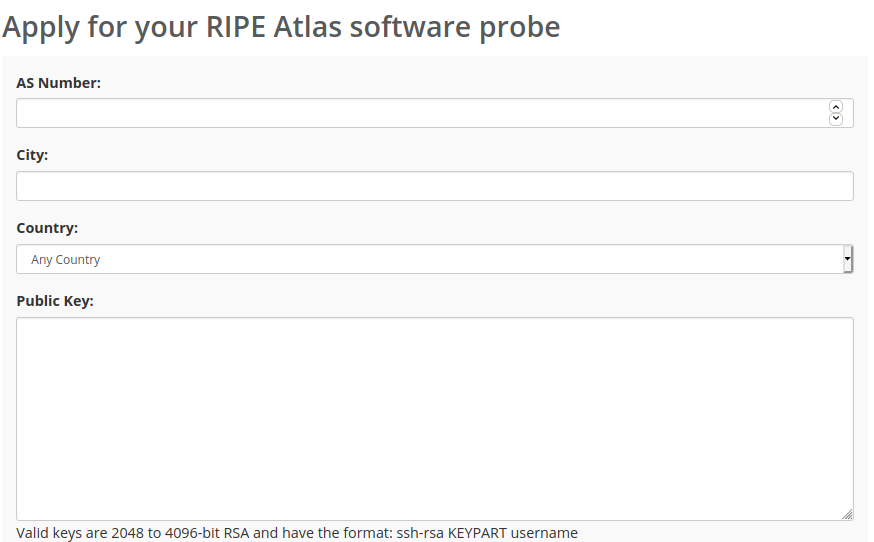Image resolution: width=874 pixels, height=542 pixels.
Task: Click the 'Valid keys are 2048 to 4096-bit' hint
Action: [x=118, y=533]
